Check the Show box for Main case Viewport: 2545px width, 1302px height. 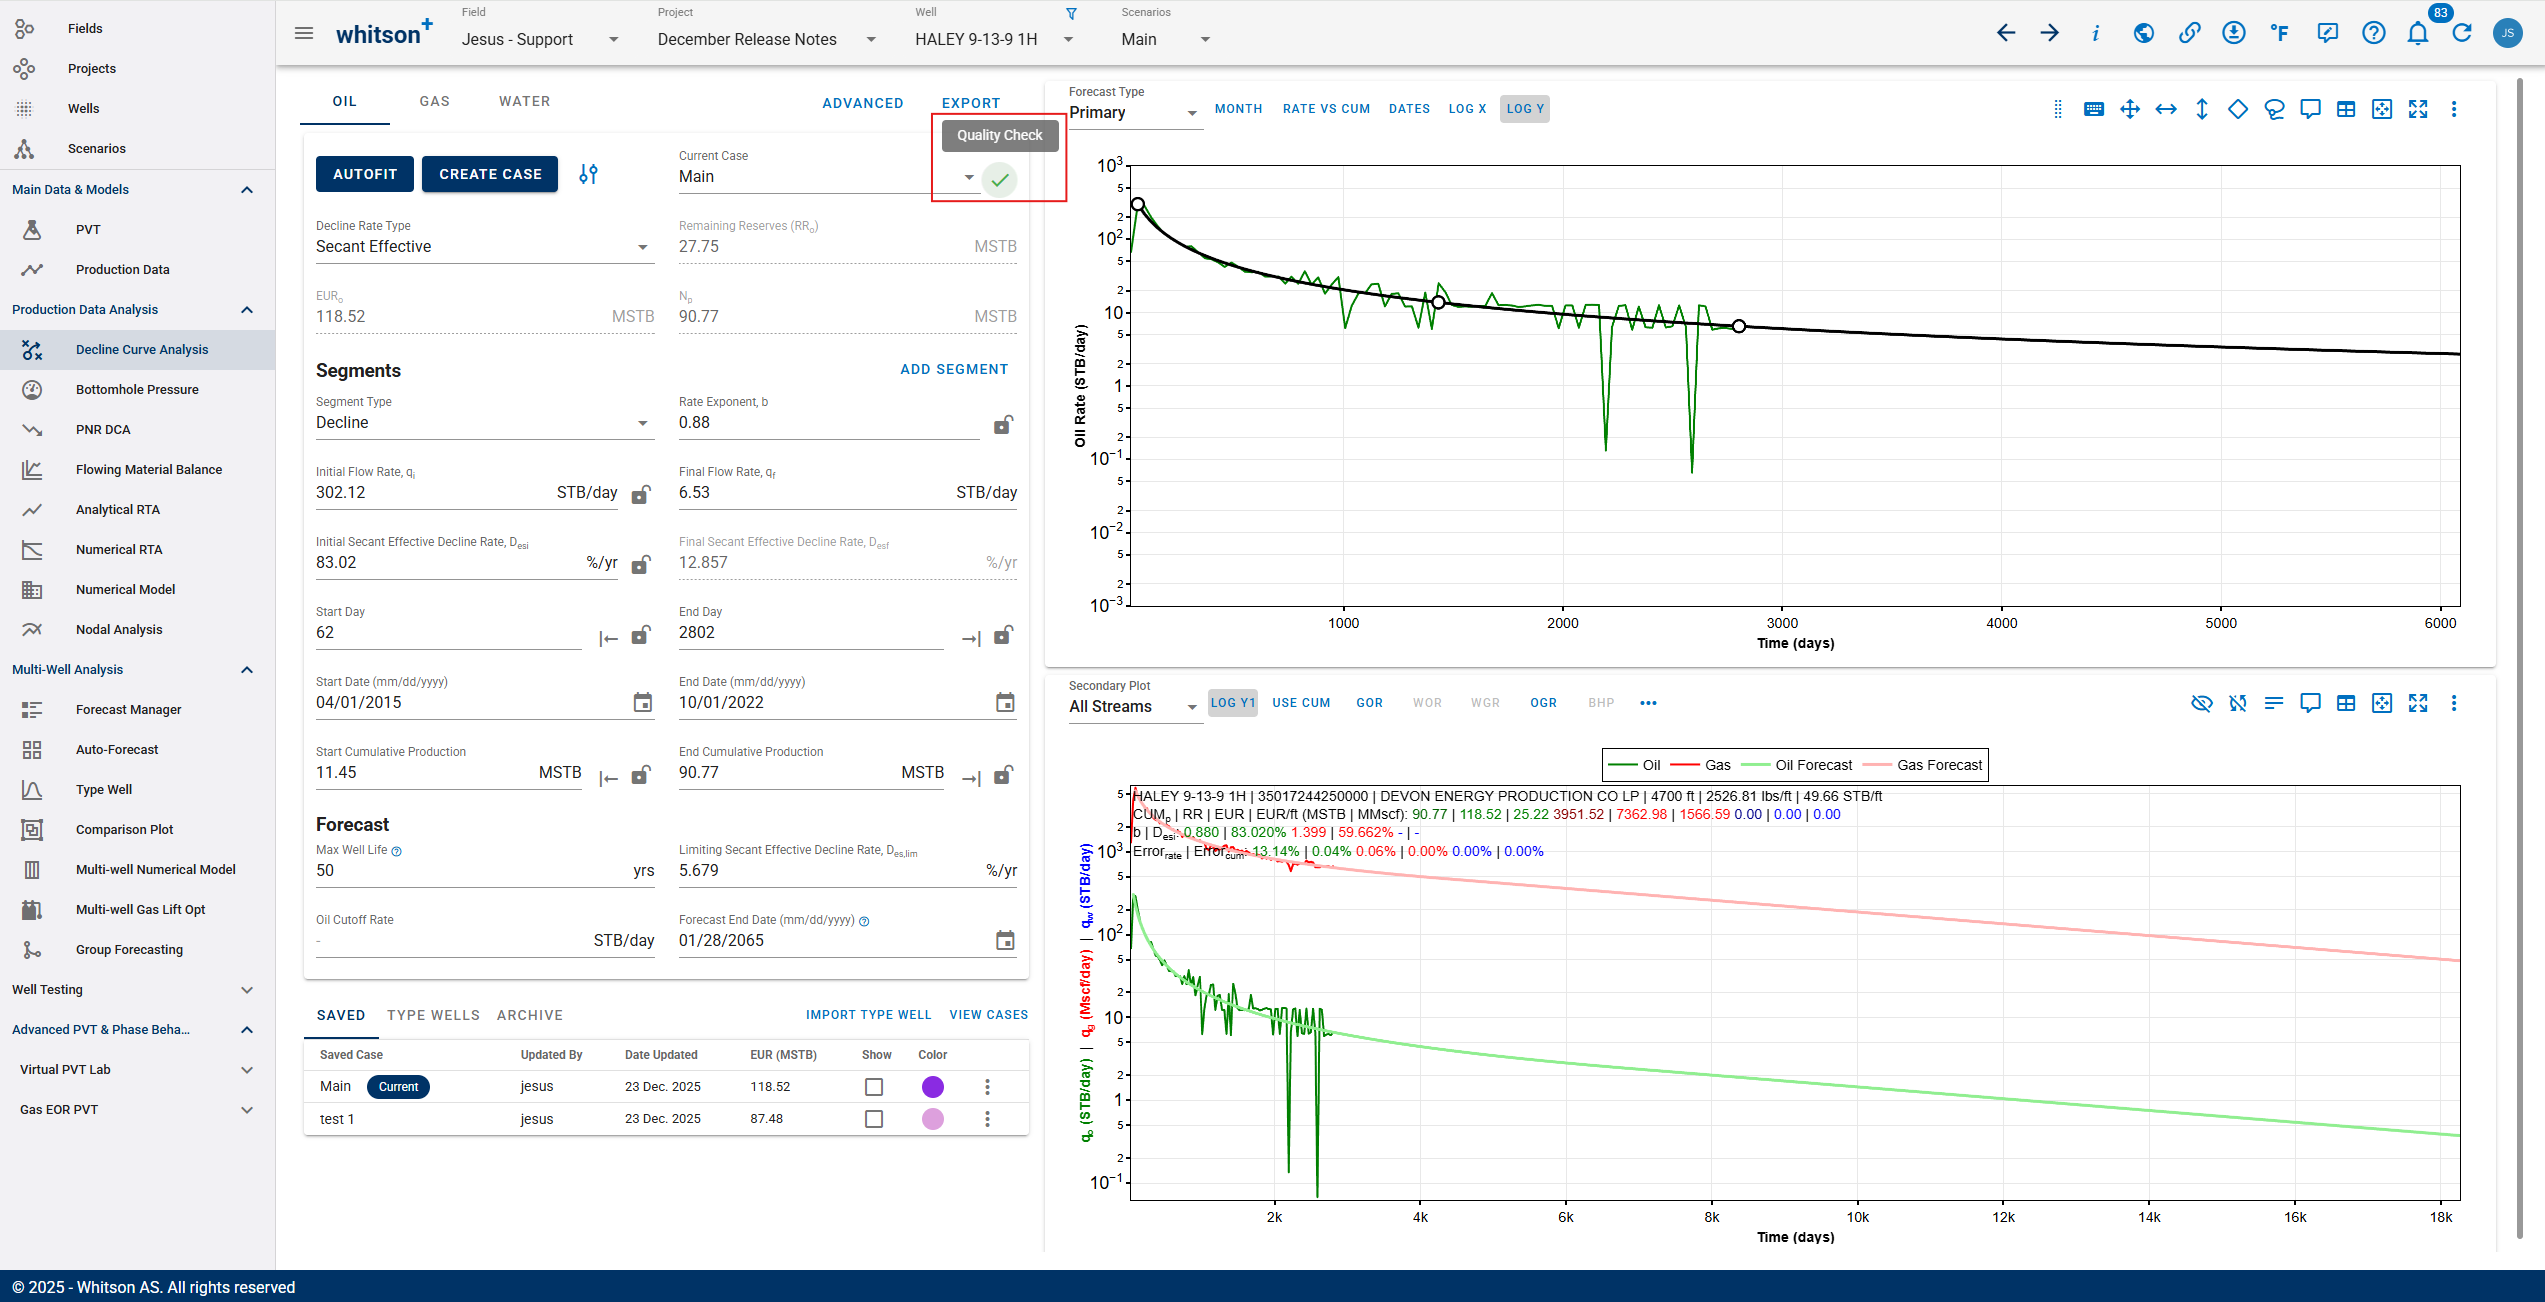click(874, 1087)
